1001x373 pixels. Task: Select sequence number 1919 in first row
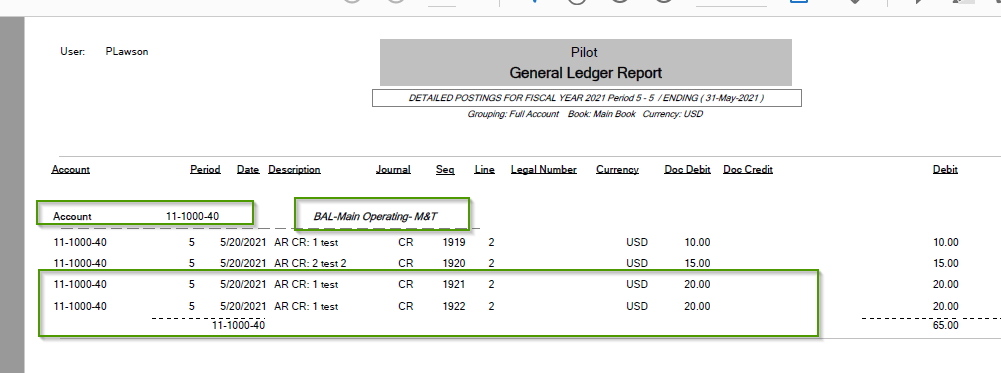coord(454,243)
